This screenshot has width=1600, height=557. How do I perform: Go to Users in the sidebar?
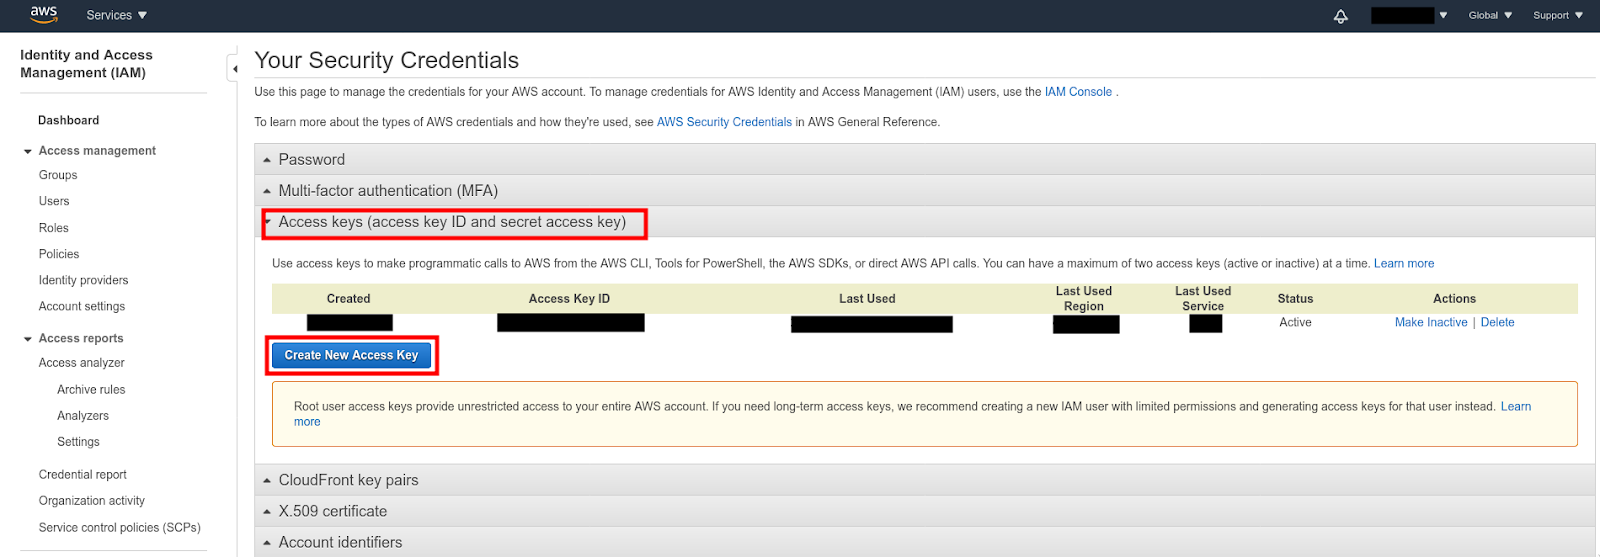click(x=54, y=201)
